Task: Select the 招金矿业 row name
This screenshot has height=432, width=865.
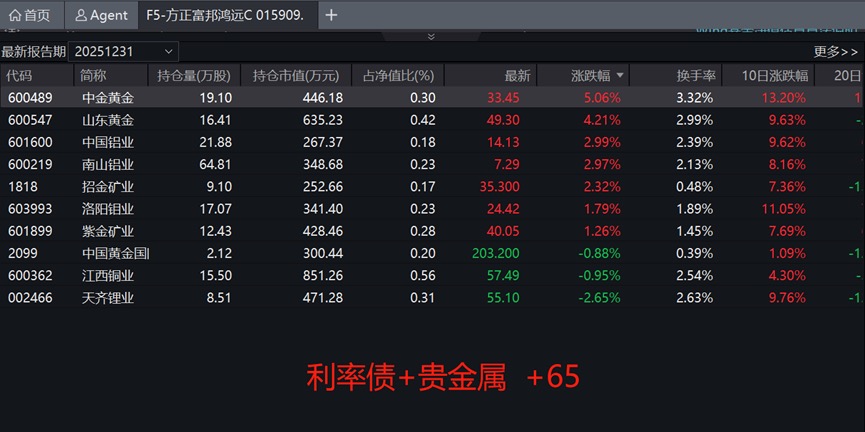Action: click(108, 187)
